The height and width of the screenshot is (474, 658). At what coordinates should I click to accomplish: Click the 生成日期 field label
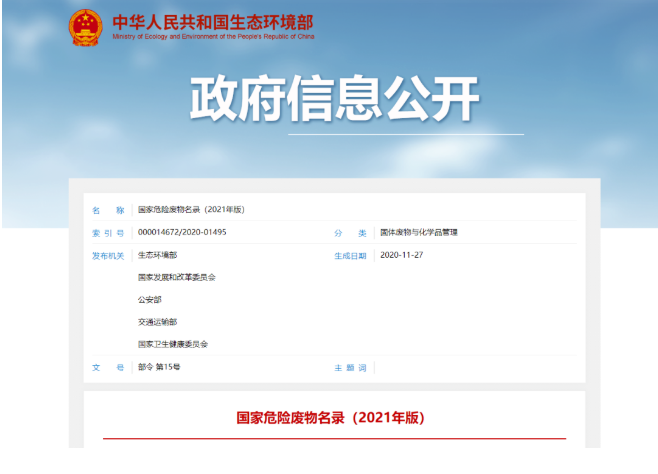point(351,255)
